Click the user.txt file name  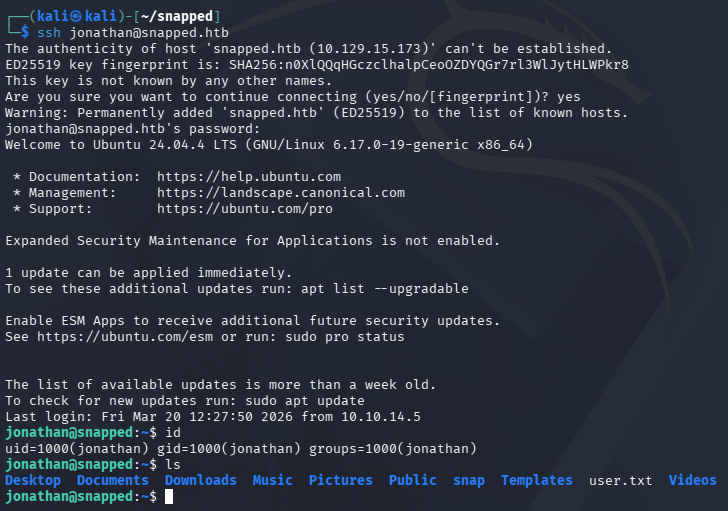click(621, 481)
